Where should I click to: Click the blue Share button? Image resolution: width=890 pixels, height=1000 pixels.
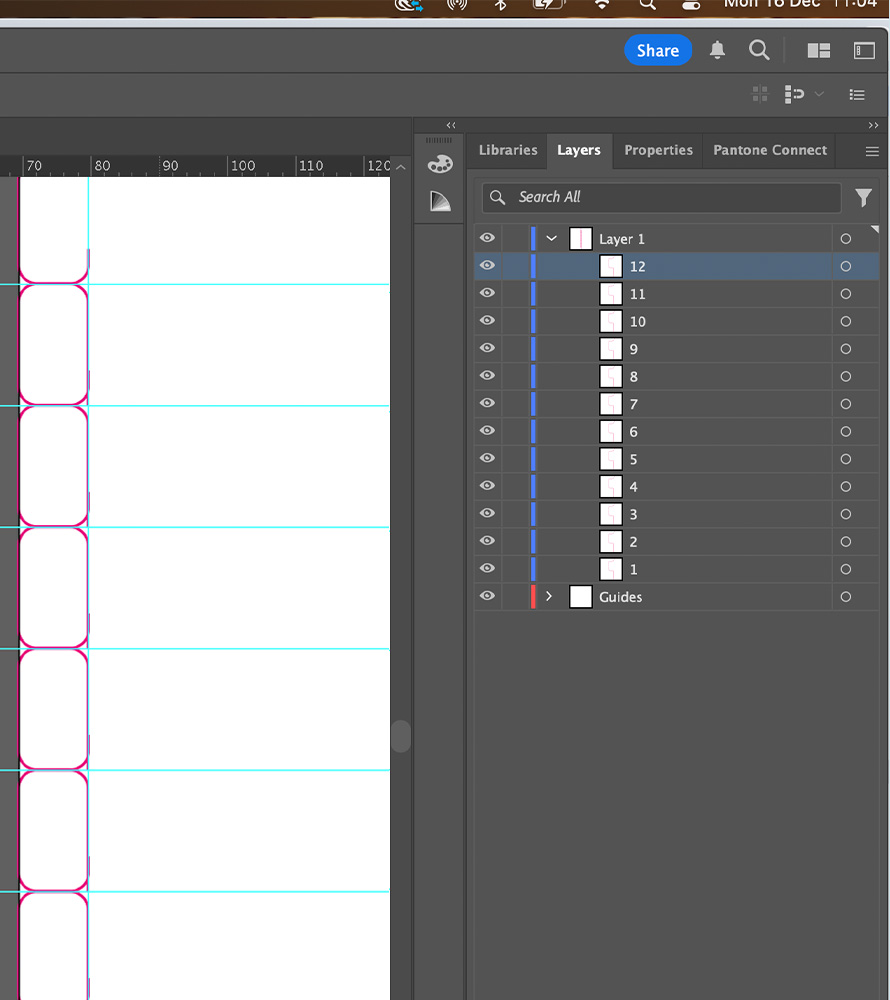pos(658,50)
